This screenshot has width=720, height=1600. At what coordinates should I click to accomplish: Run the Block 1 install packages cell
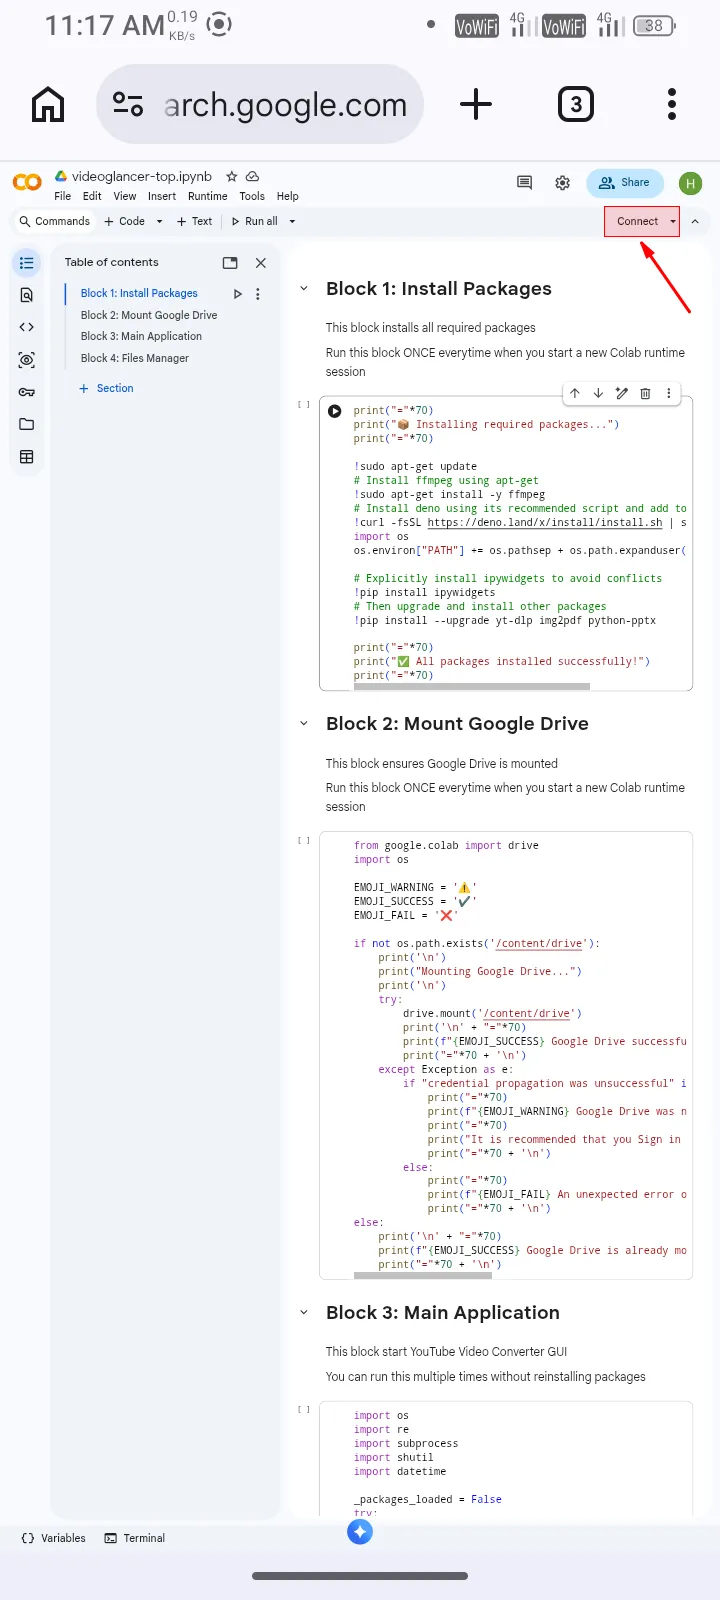pyautogui.click(x=335, y=411)
